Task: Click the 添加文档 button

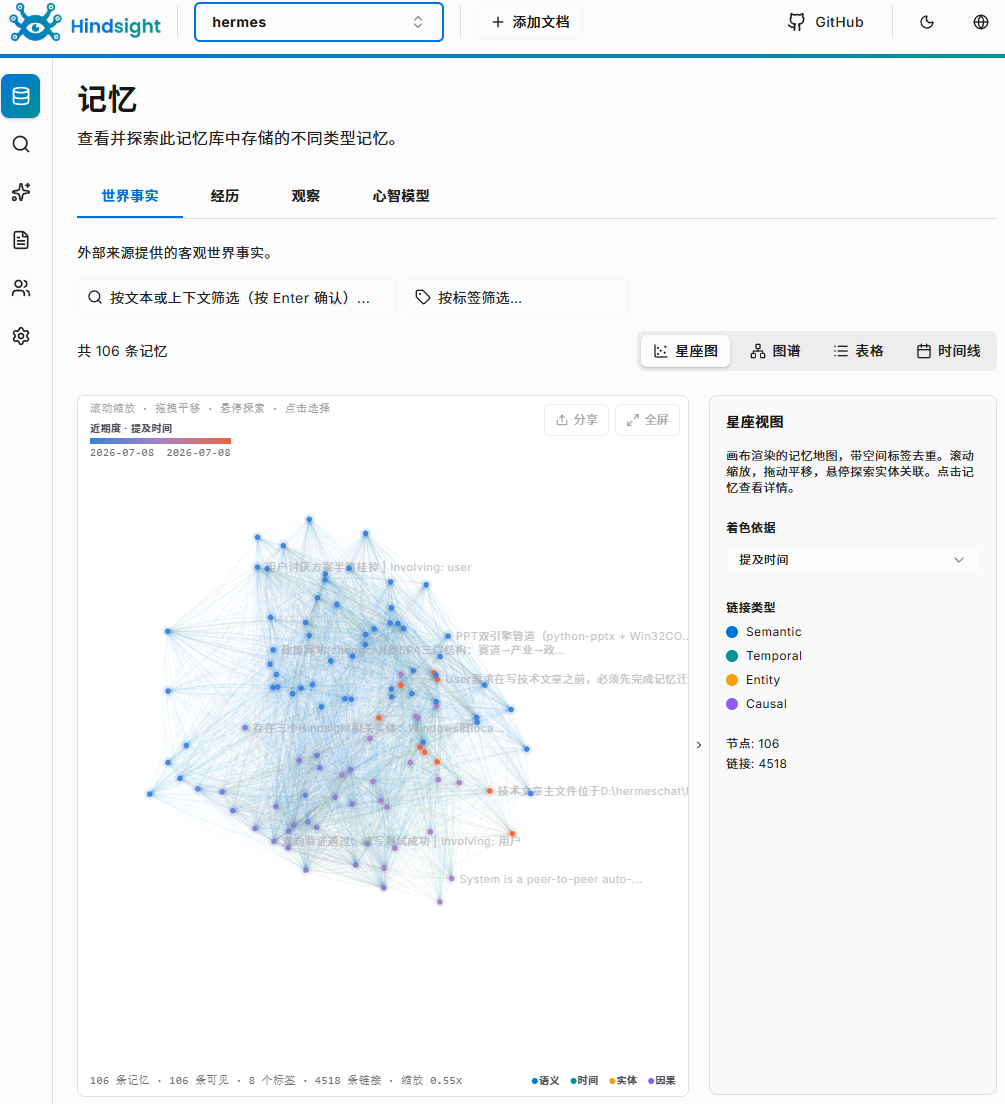Action: [530, 22]
